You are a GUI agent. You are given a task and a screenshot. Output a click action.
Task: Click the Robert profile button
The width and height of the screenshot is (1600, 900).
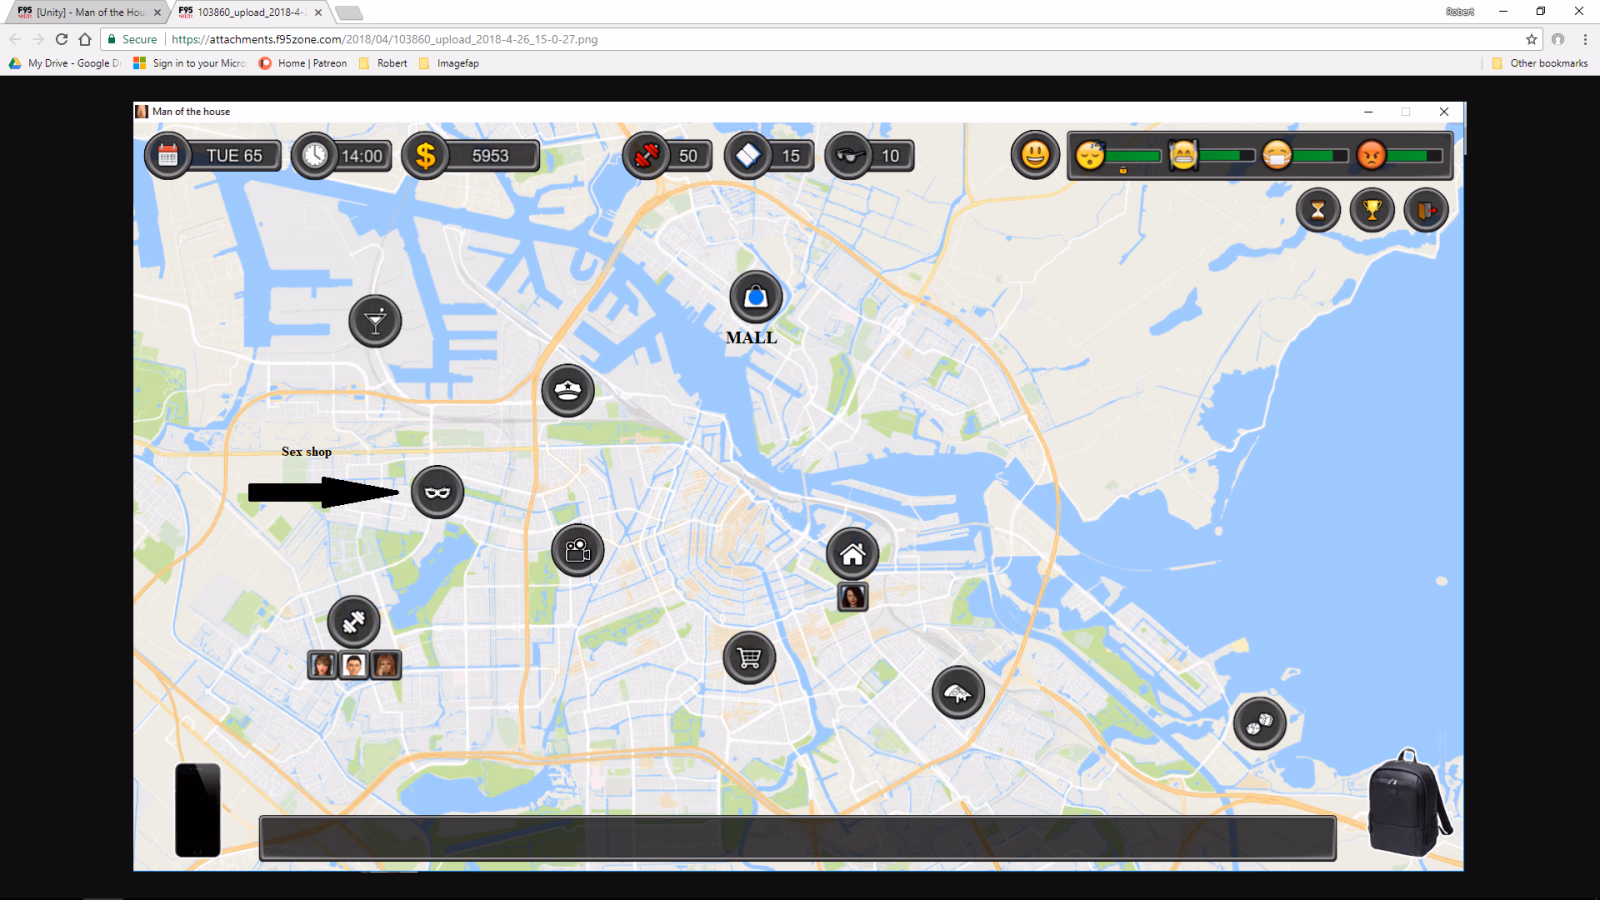pyautogui.click(x=1460, y=12)
